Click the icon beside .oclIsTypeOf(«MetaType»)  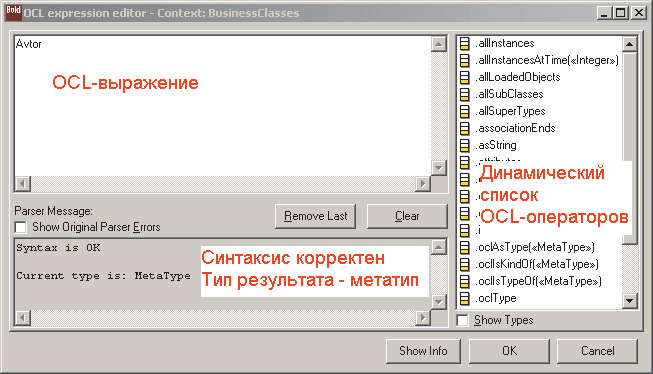464,282
